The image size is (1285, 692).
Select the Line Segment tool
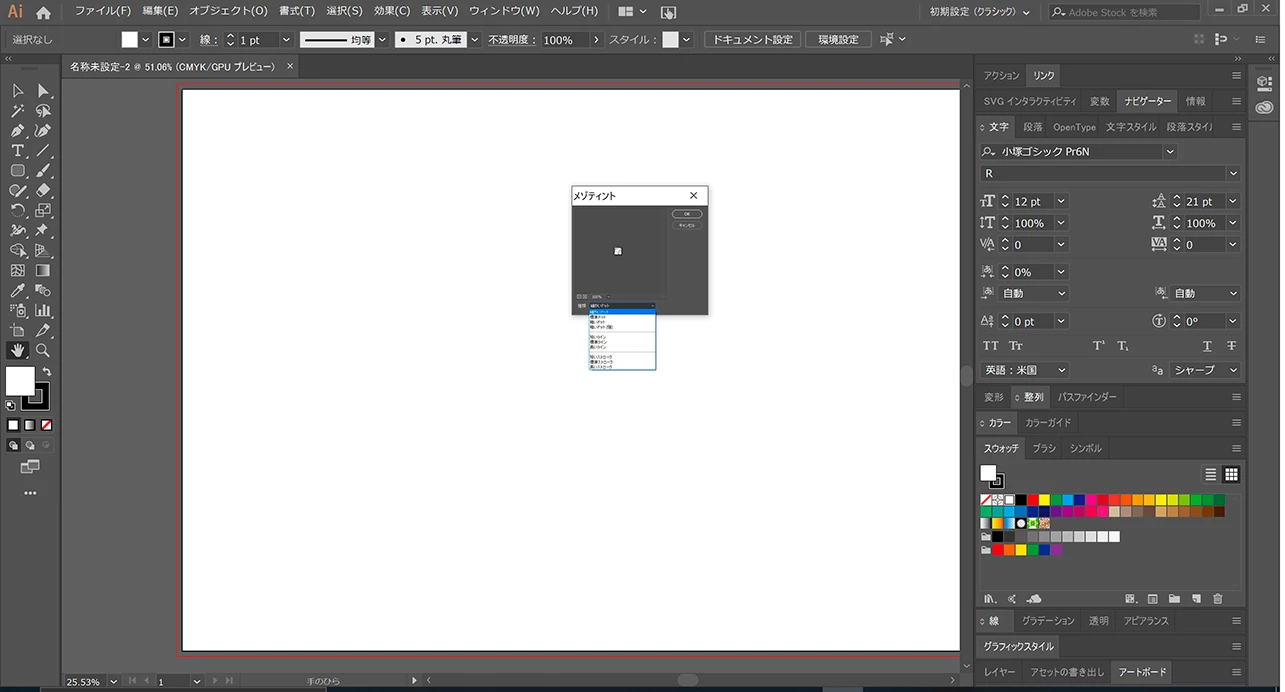coord(43,151)
